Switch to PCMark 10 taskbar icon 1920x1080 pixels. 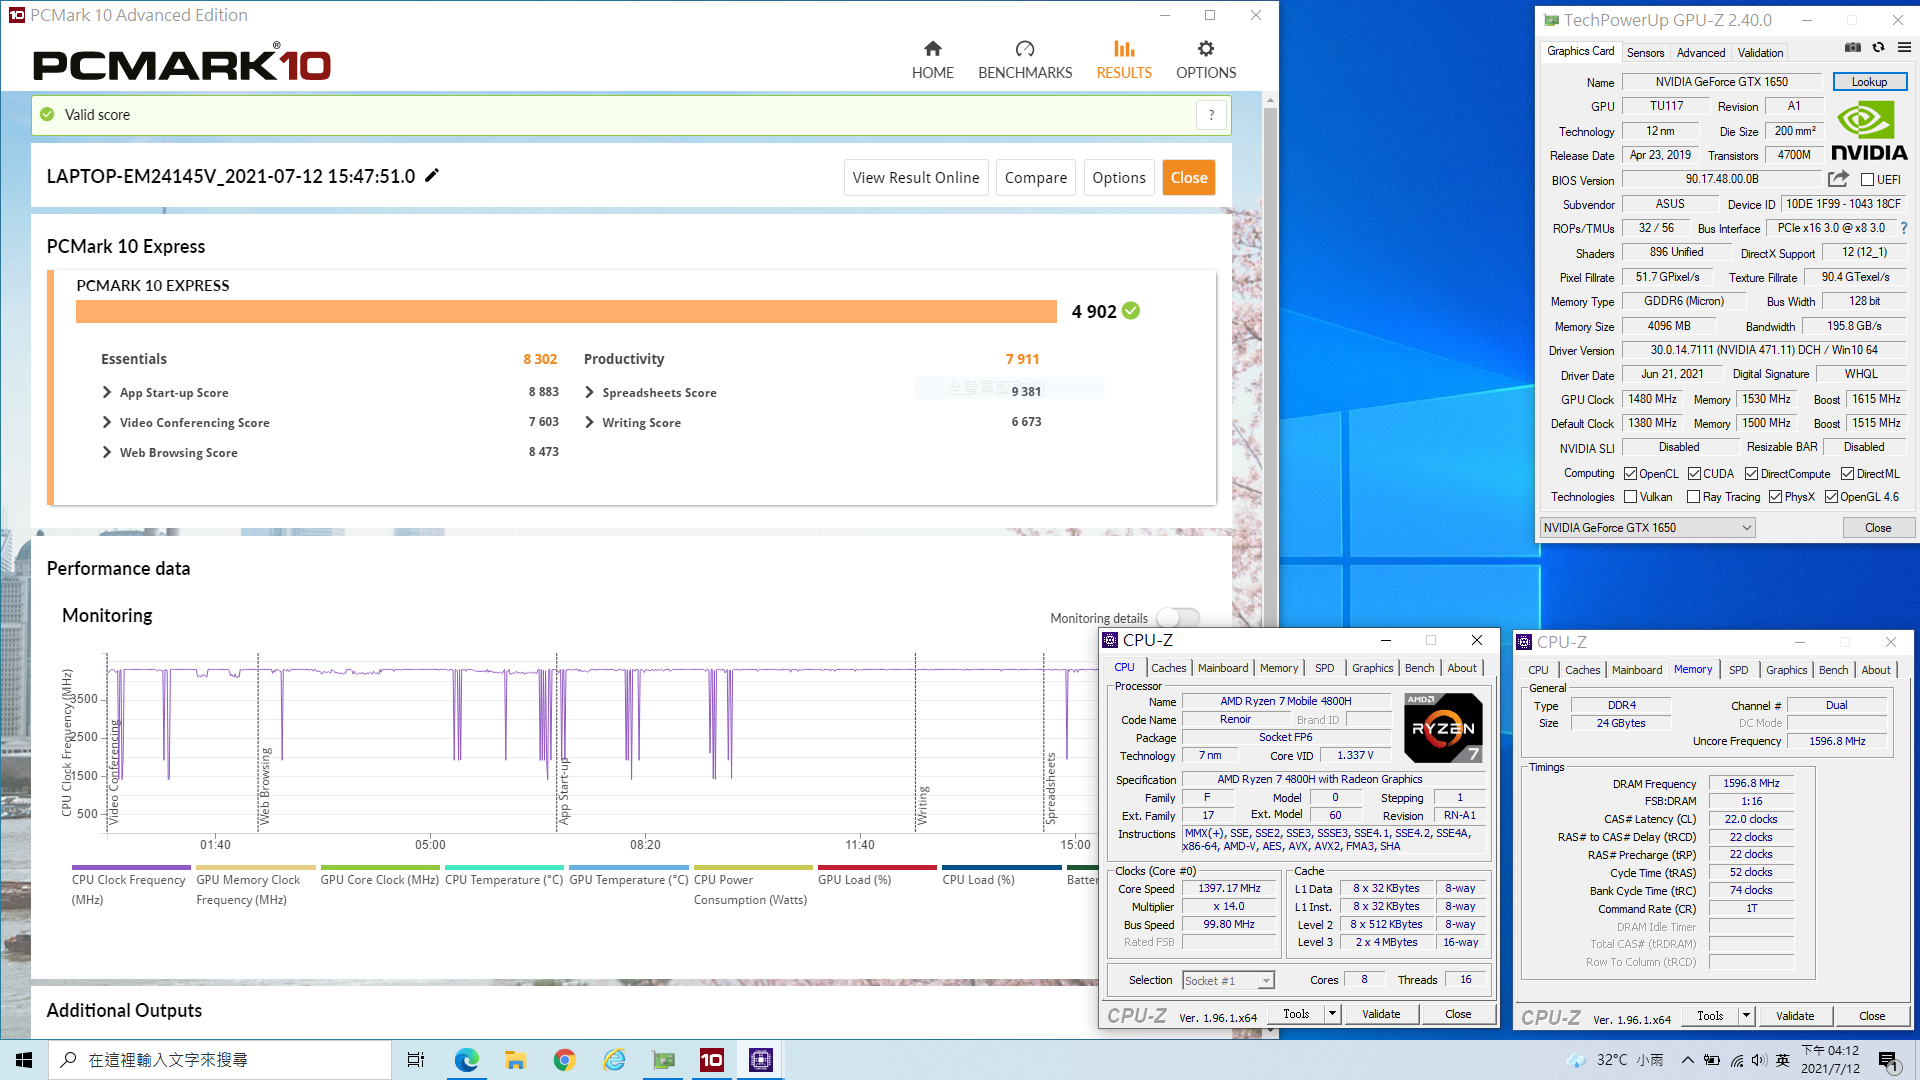(x=712, y=1060)
